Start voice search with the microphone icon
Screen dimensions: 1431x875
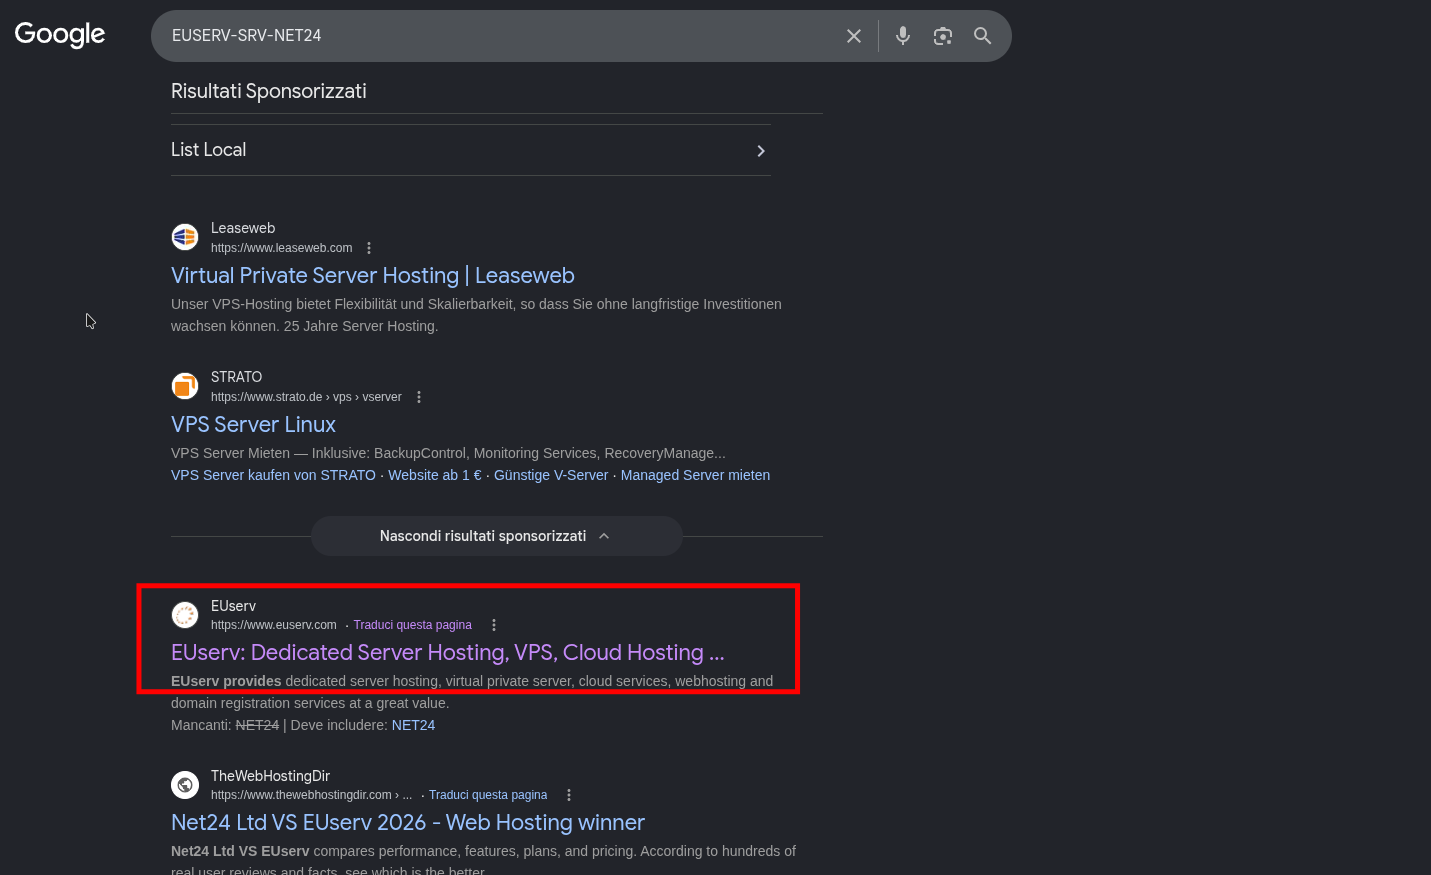903,36
